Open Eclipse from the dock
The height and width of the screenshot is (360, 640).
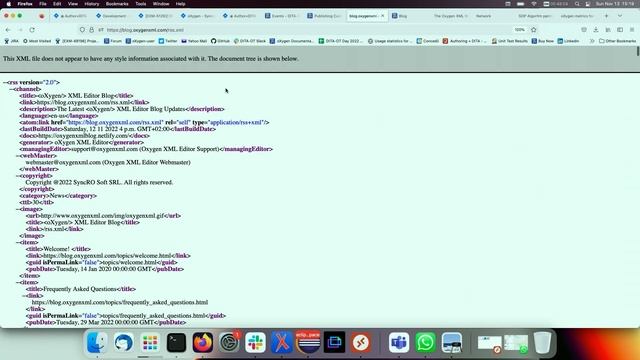[308, 342]
